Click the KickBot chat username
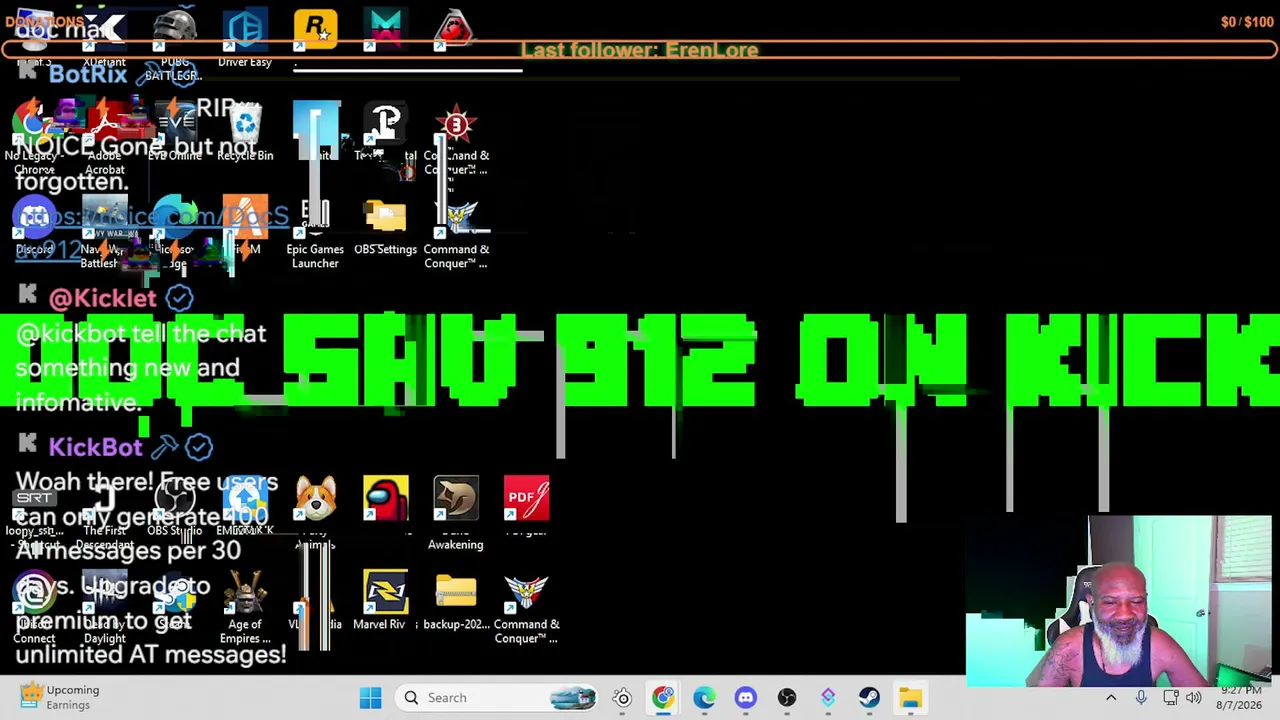This screenshot has width=1280, height=720. coord(96,447)
